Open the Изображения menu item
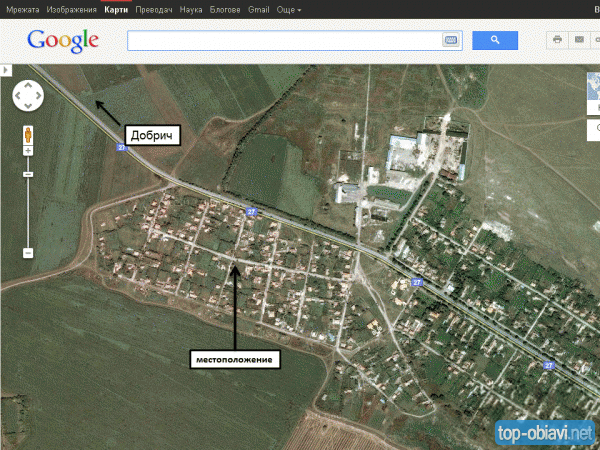 coord(72,10)
